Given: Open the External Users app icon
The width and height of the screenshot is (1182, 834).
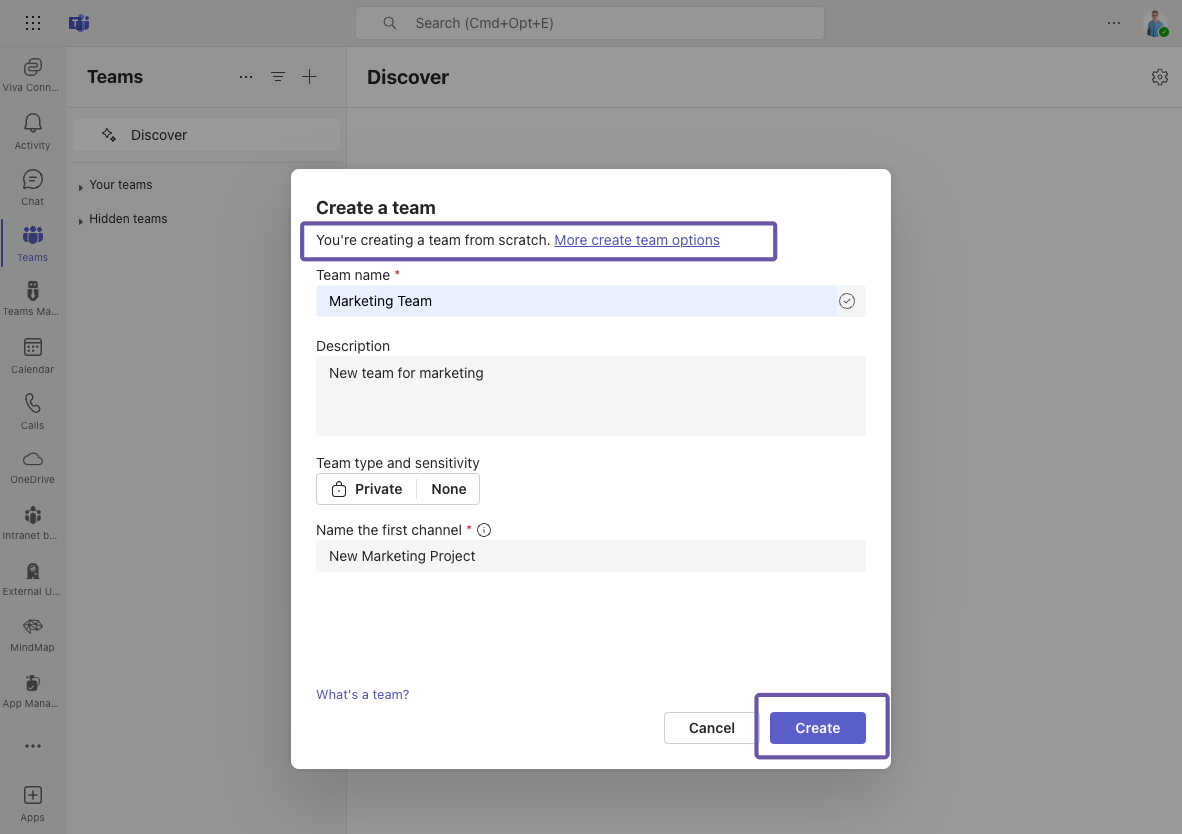Looking at the screenshot, I should pyautogui.click(x=32, y=579).
